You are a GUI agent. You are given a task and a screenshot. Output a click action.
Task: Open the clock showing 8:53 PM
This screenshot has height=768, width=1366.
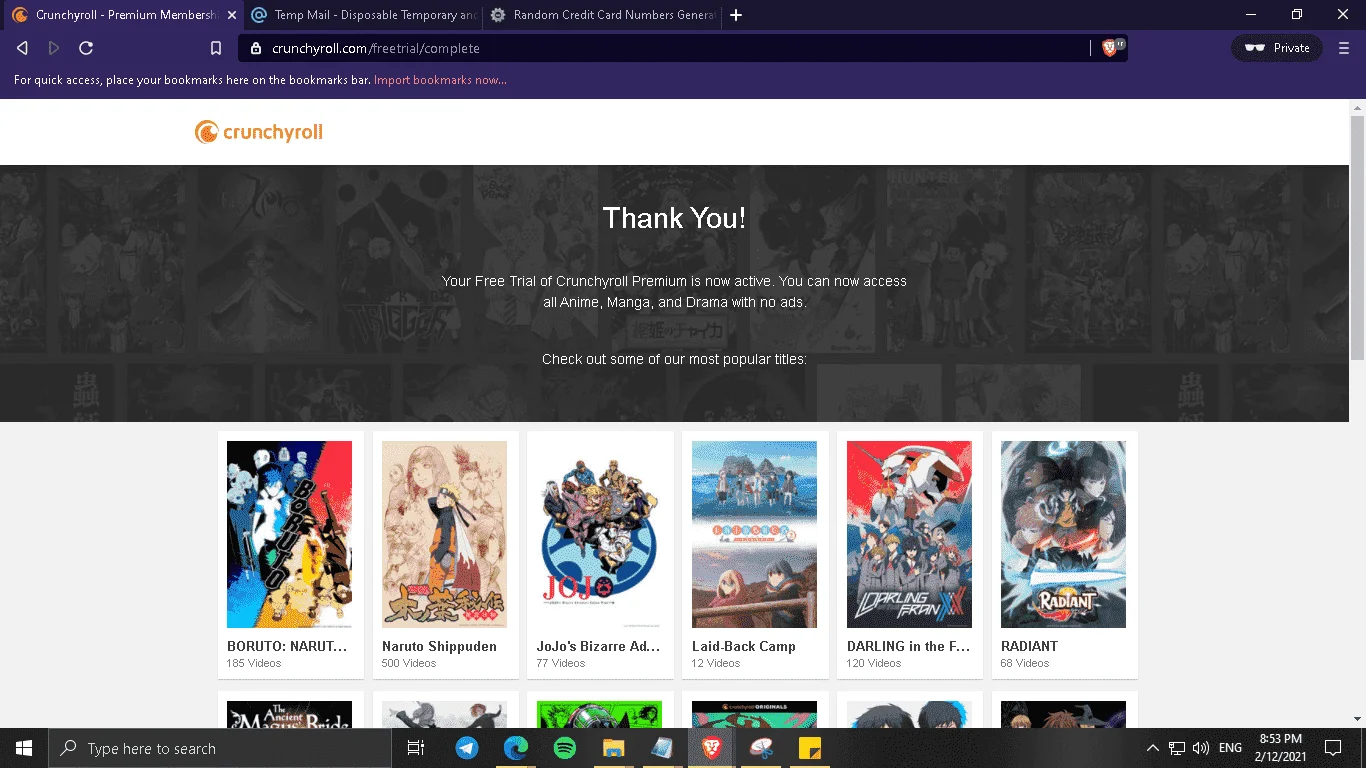(x=1281, y=748)
